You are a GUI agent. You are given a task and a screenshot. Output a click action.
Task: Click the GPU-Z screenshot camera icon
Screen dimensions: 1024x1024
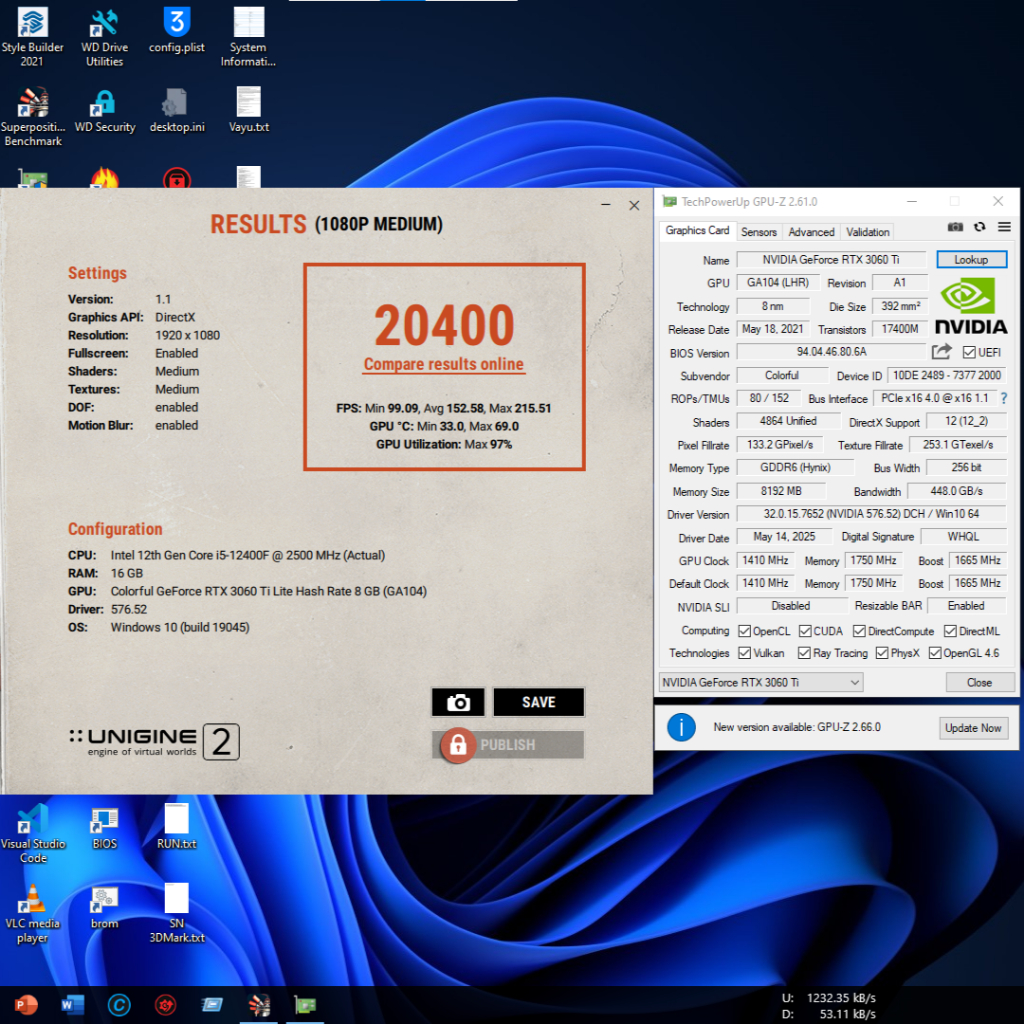(956, 229)
